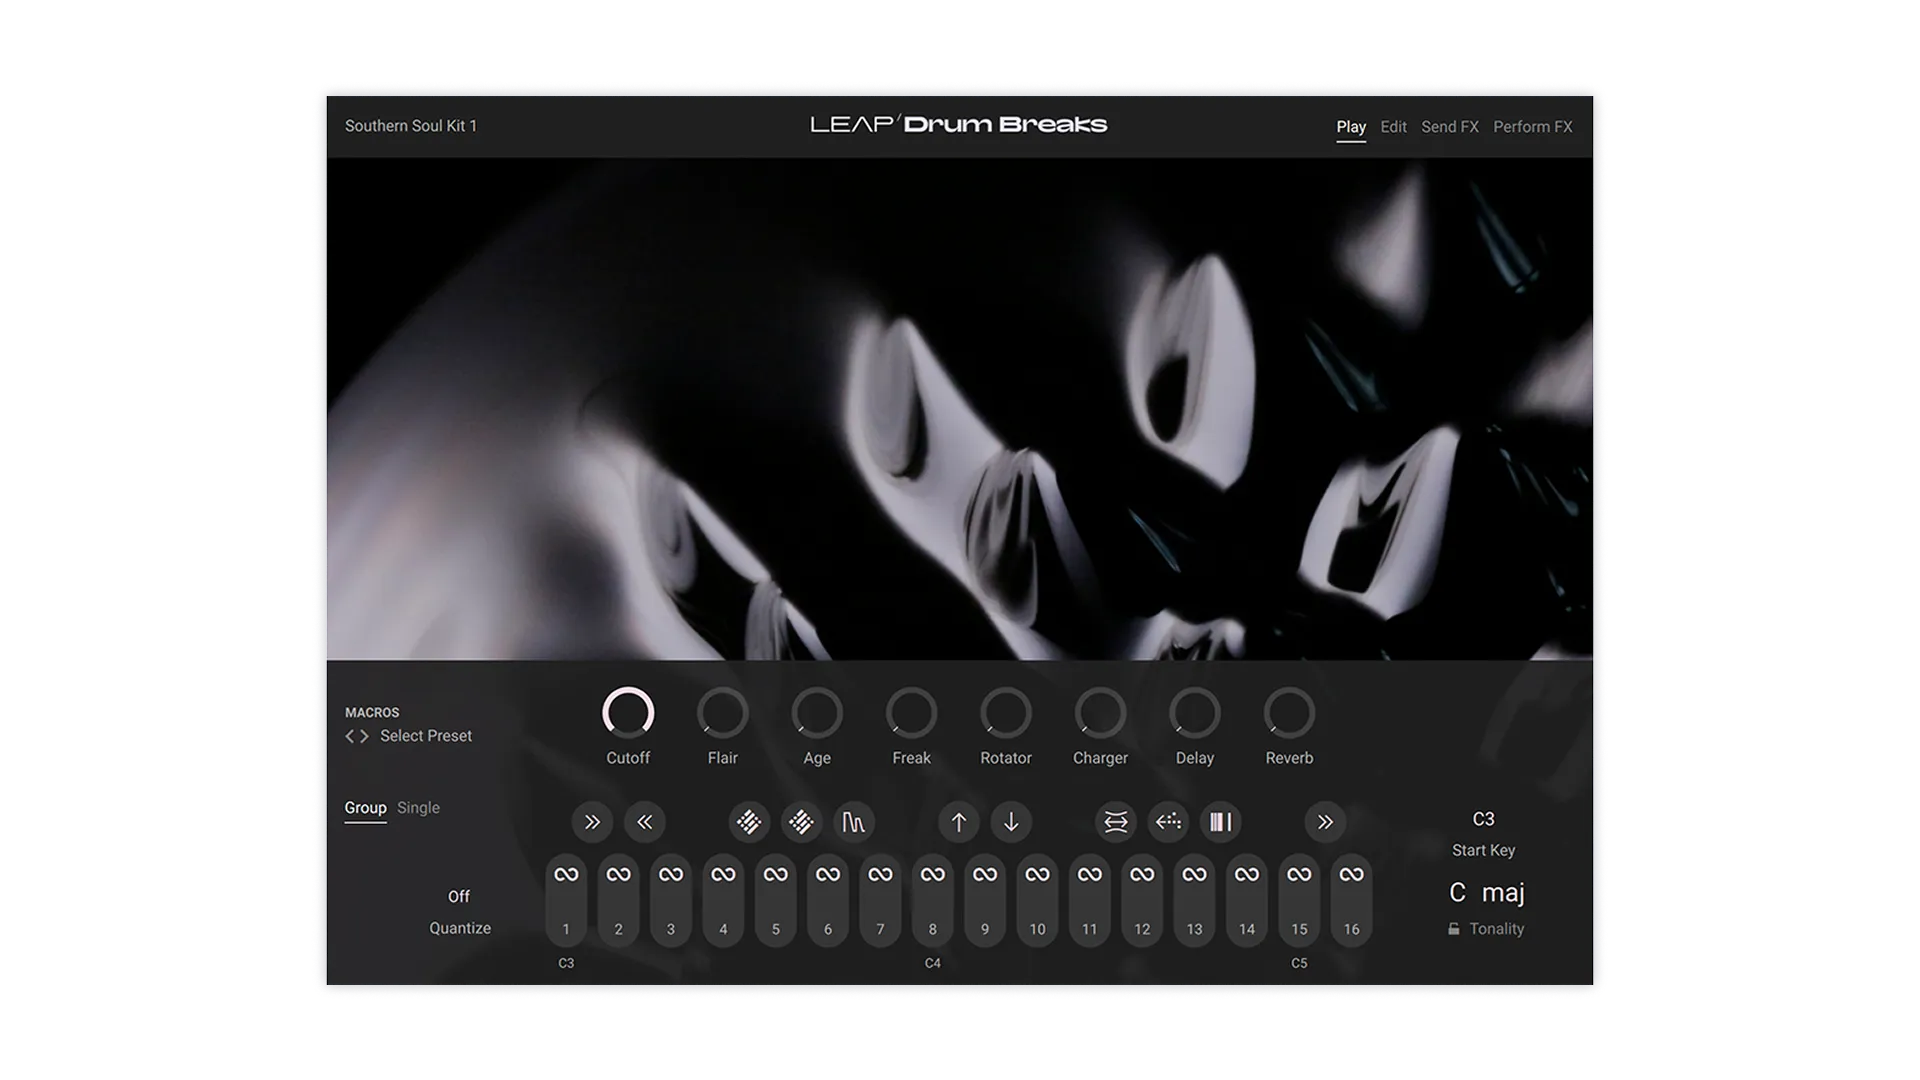The image size is (1920, 1080).
Task: Toggle the loop mode on pad 1
Action: click(x=566, y=875)
